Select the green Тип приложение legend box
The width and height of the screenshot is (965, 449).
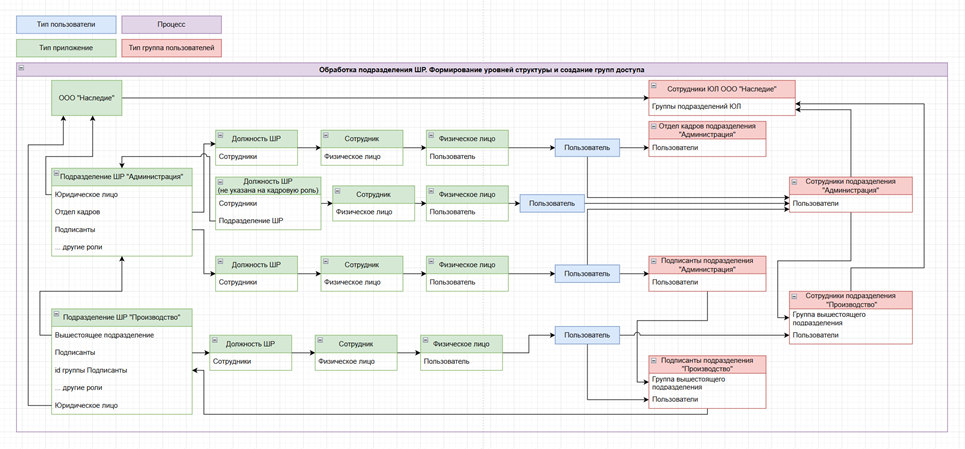tap(65, 47)
